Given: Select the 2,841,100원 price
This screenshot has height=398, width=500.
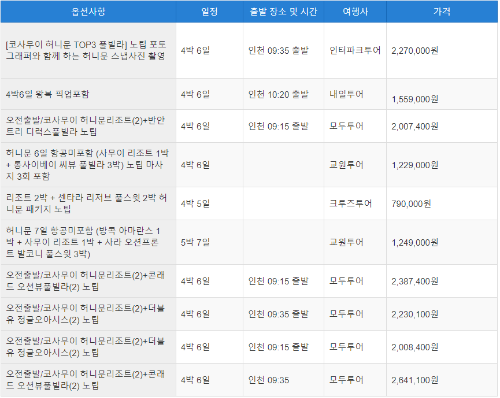Looking at the screenshot, I should pos(415,380).
